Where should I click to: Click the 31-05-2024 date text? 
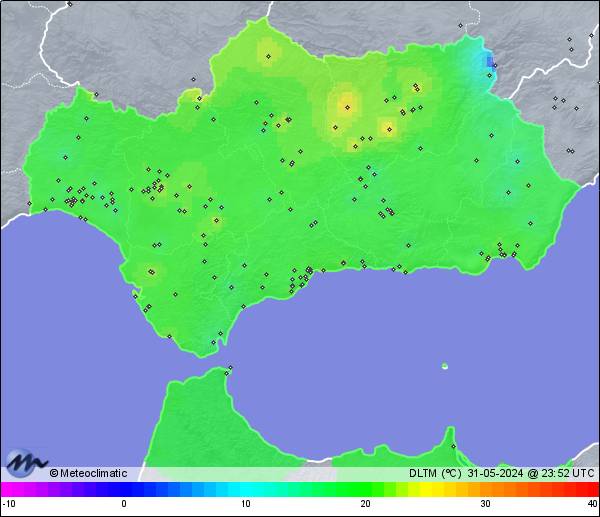(x=495, y=473)
